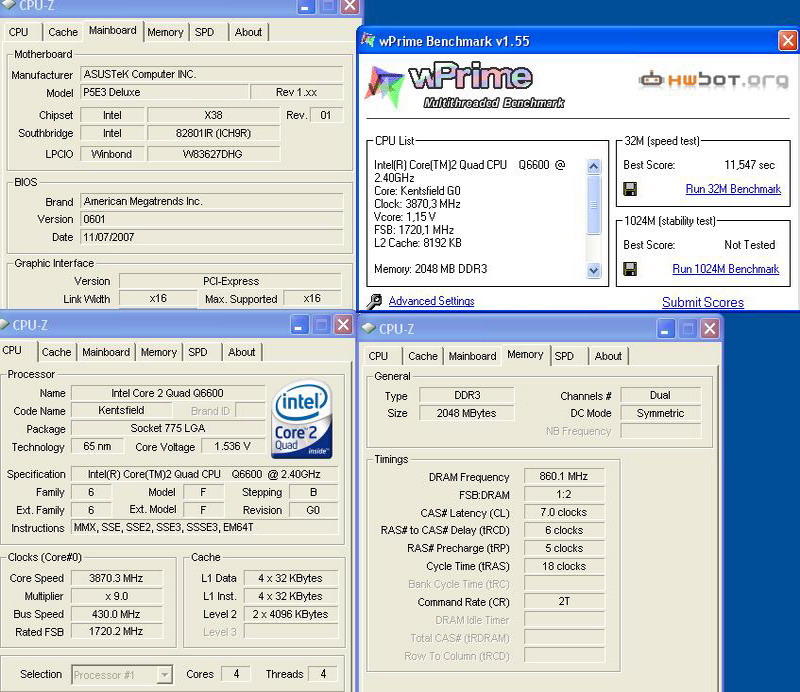Click the floppy save icon under 1024M stability test
This screenshot has width=800, height=692.
click(x=630, y=269)
